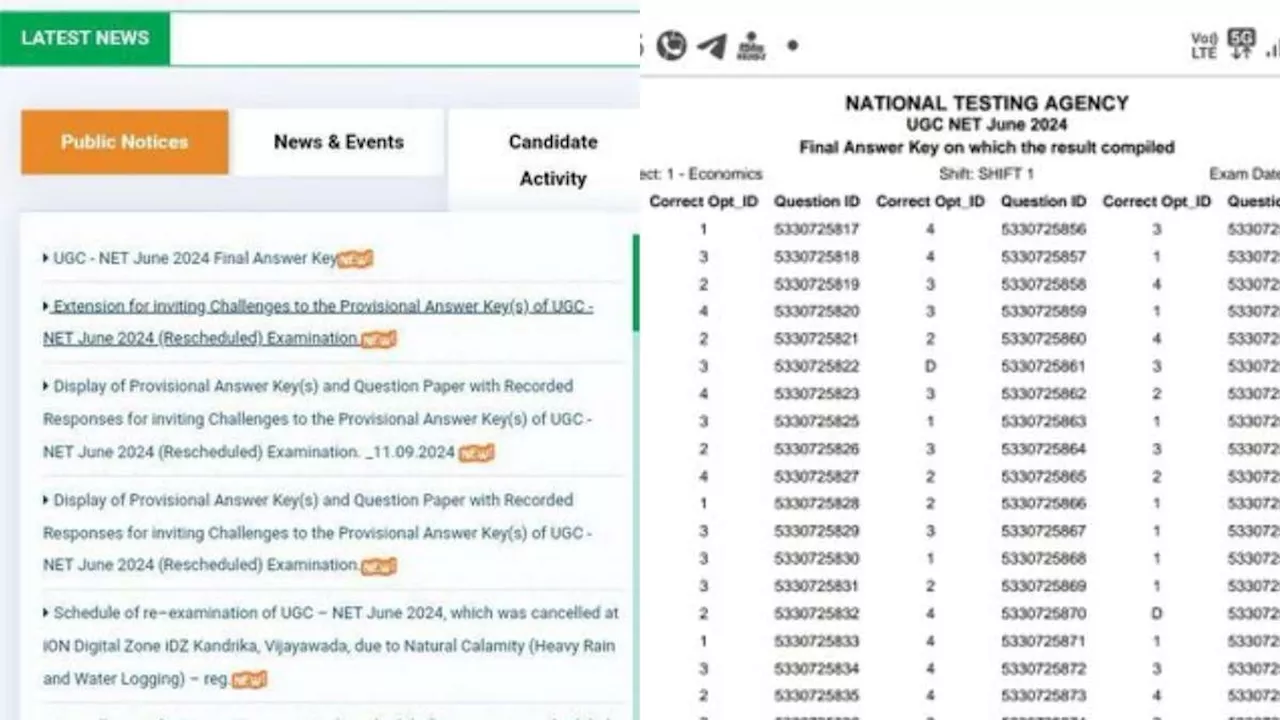The height and width of the screenshot is (720, 1280).
Task: Tap the app notification icon beside Telegram
Action: point(750,46)
